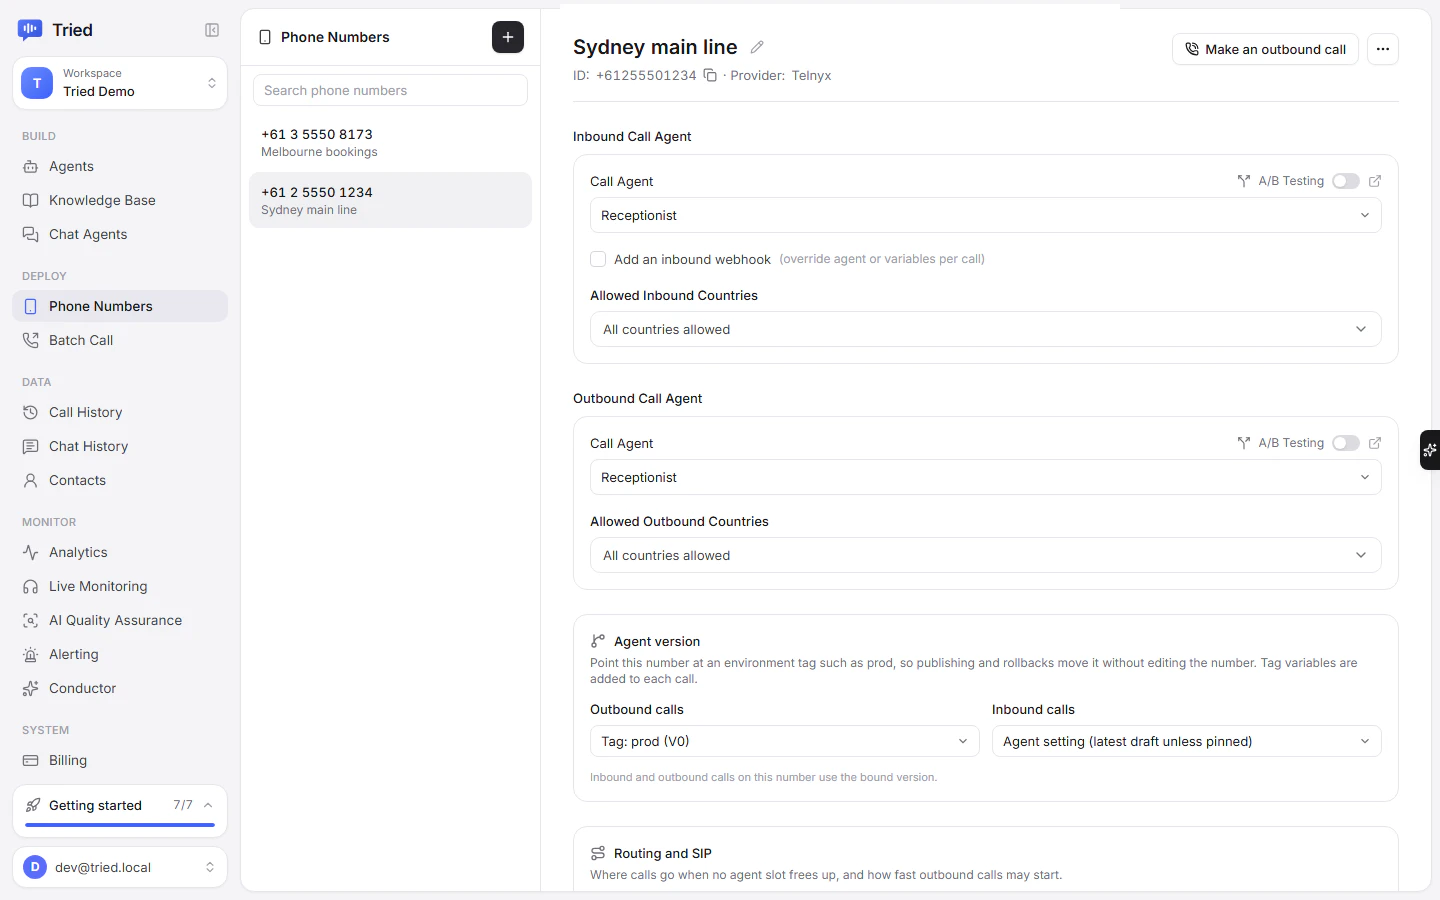The width and height of the screenshot is (1440, 900).
Task: Open the Inbound calls agent setting dropdown
Action: pyautogui.click(x=1187, y=741)
